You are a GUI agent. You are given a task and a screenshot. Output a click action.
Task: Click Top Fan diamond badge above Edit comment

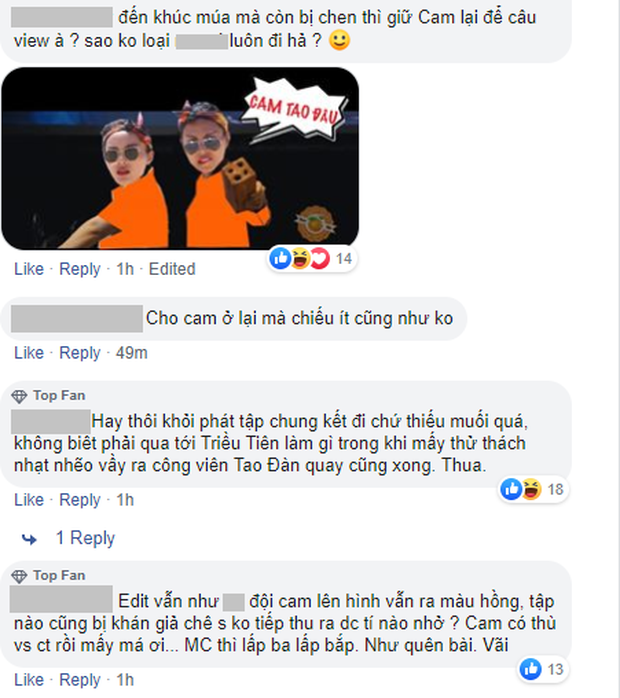coord(19,576)
